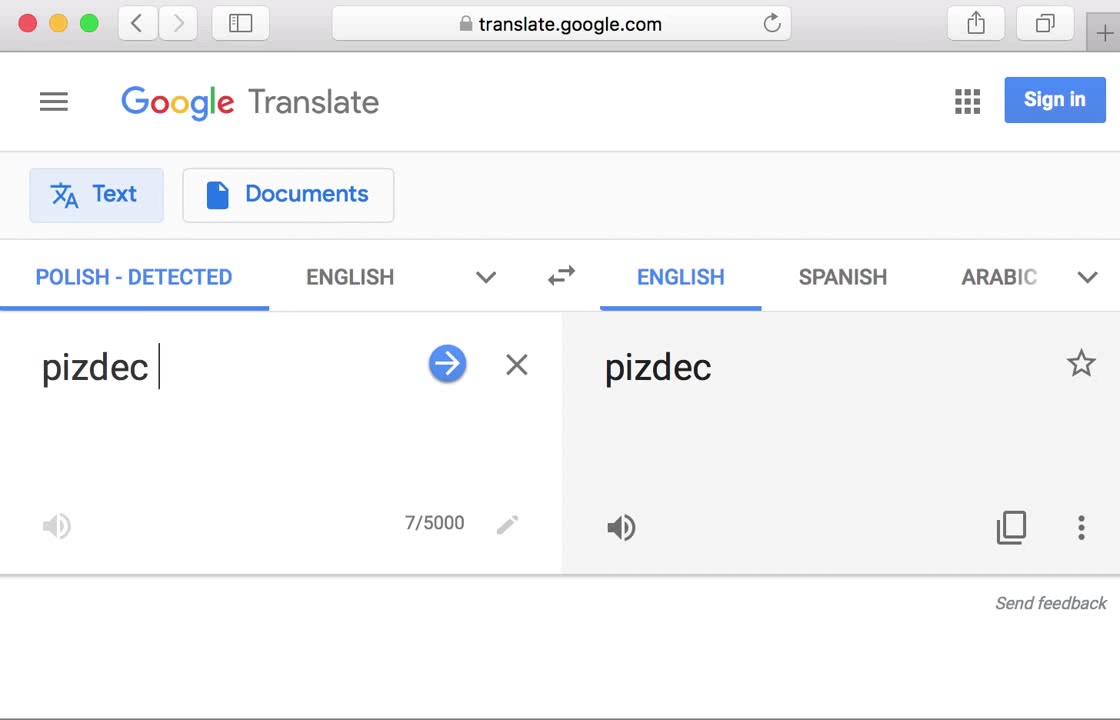Image resolution: width=1120 pixels, height=720 pixels.
Task: Click the blue translate arrow button
Action: pyautogui.click(x=447, y=364)
